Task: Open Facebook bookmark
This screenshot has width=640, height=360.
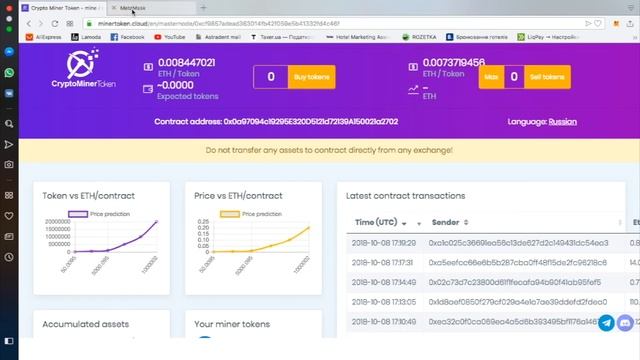Action: 128,37
